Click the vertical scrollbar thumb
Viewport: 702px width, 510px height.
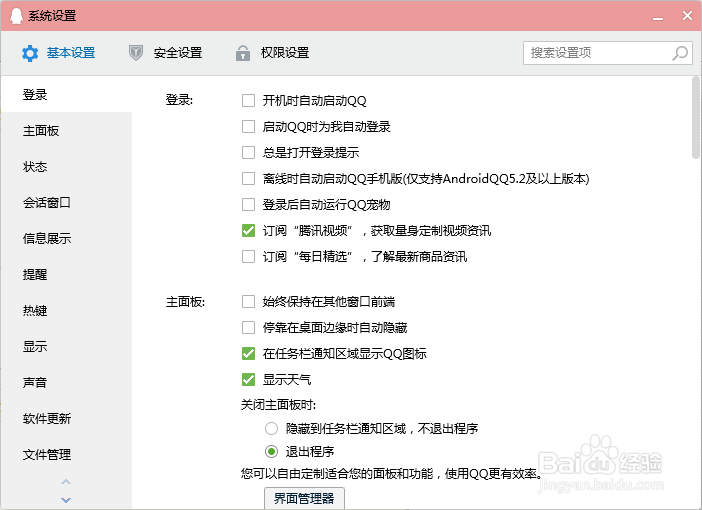point(696,118)
